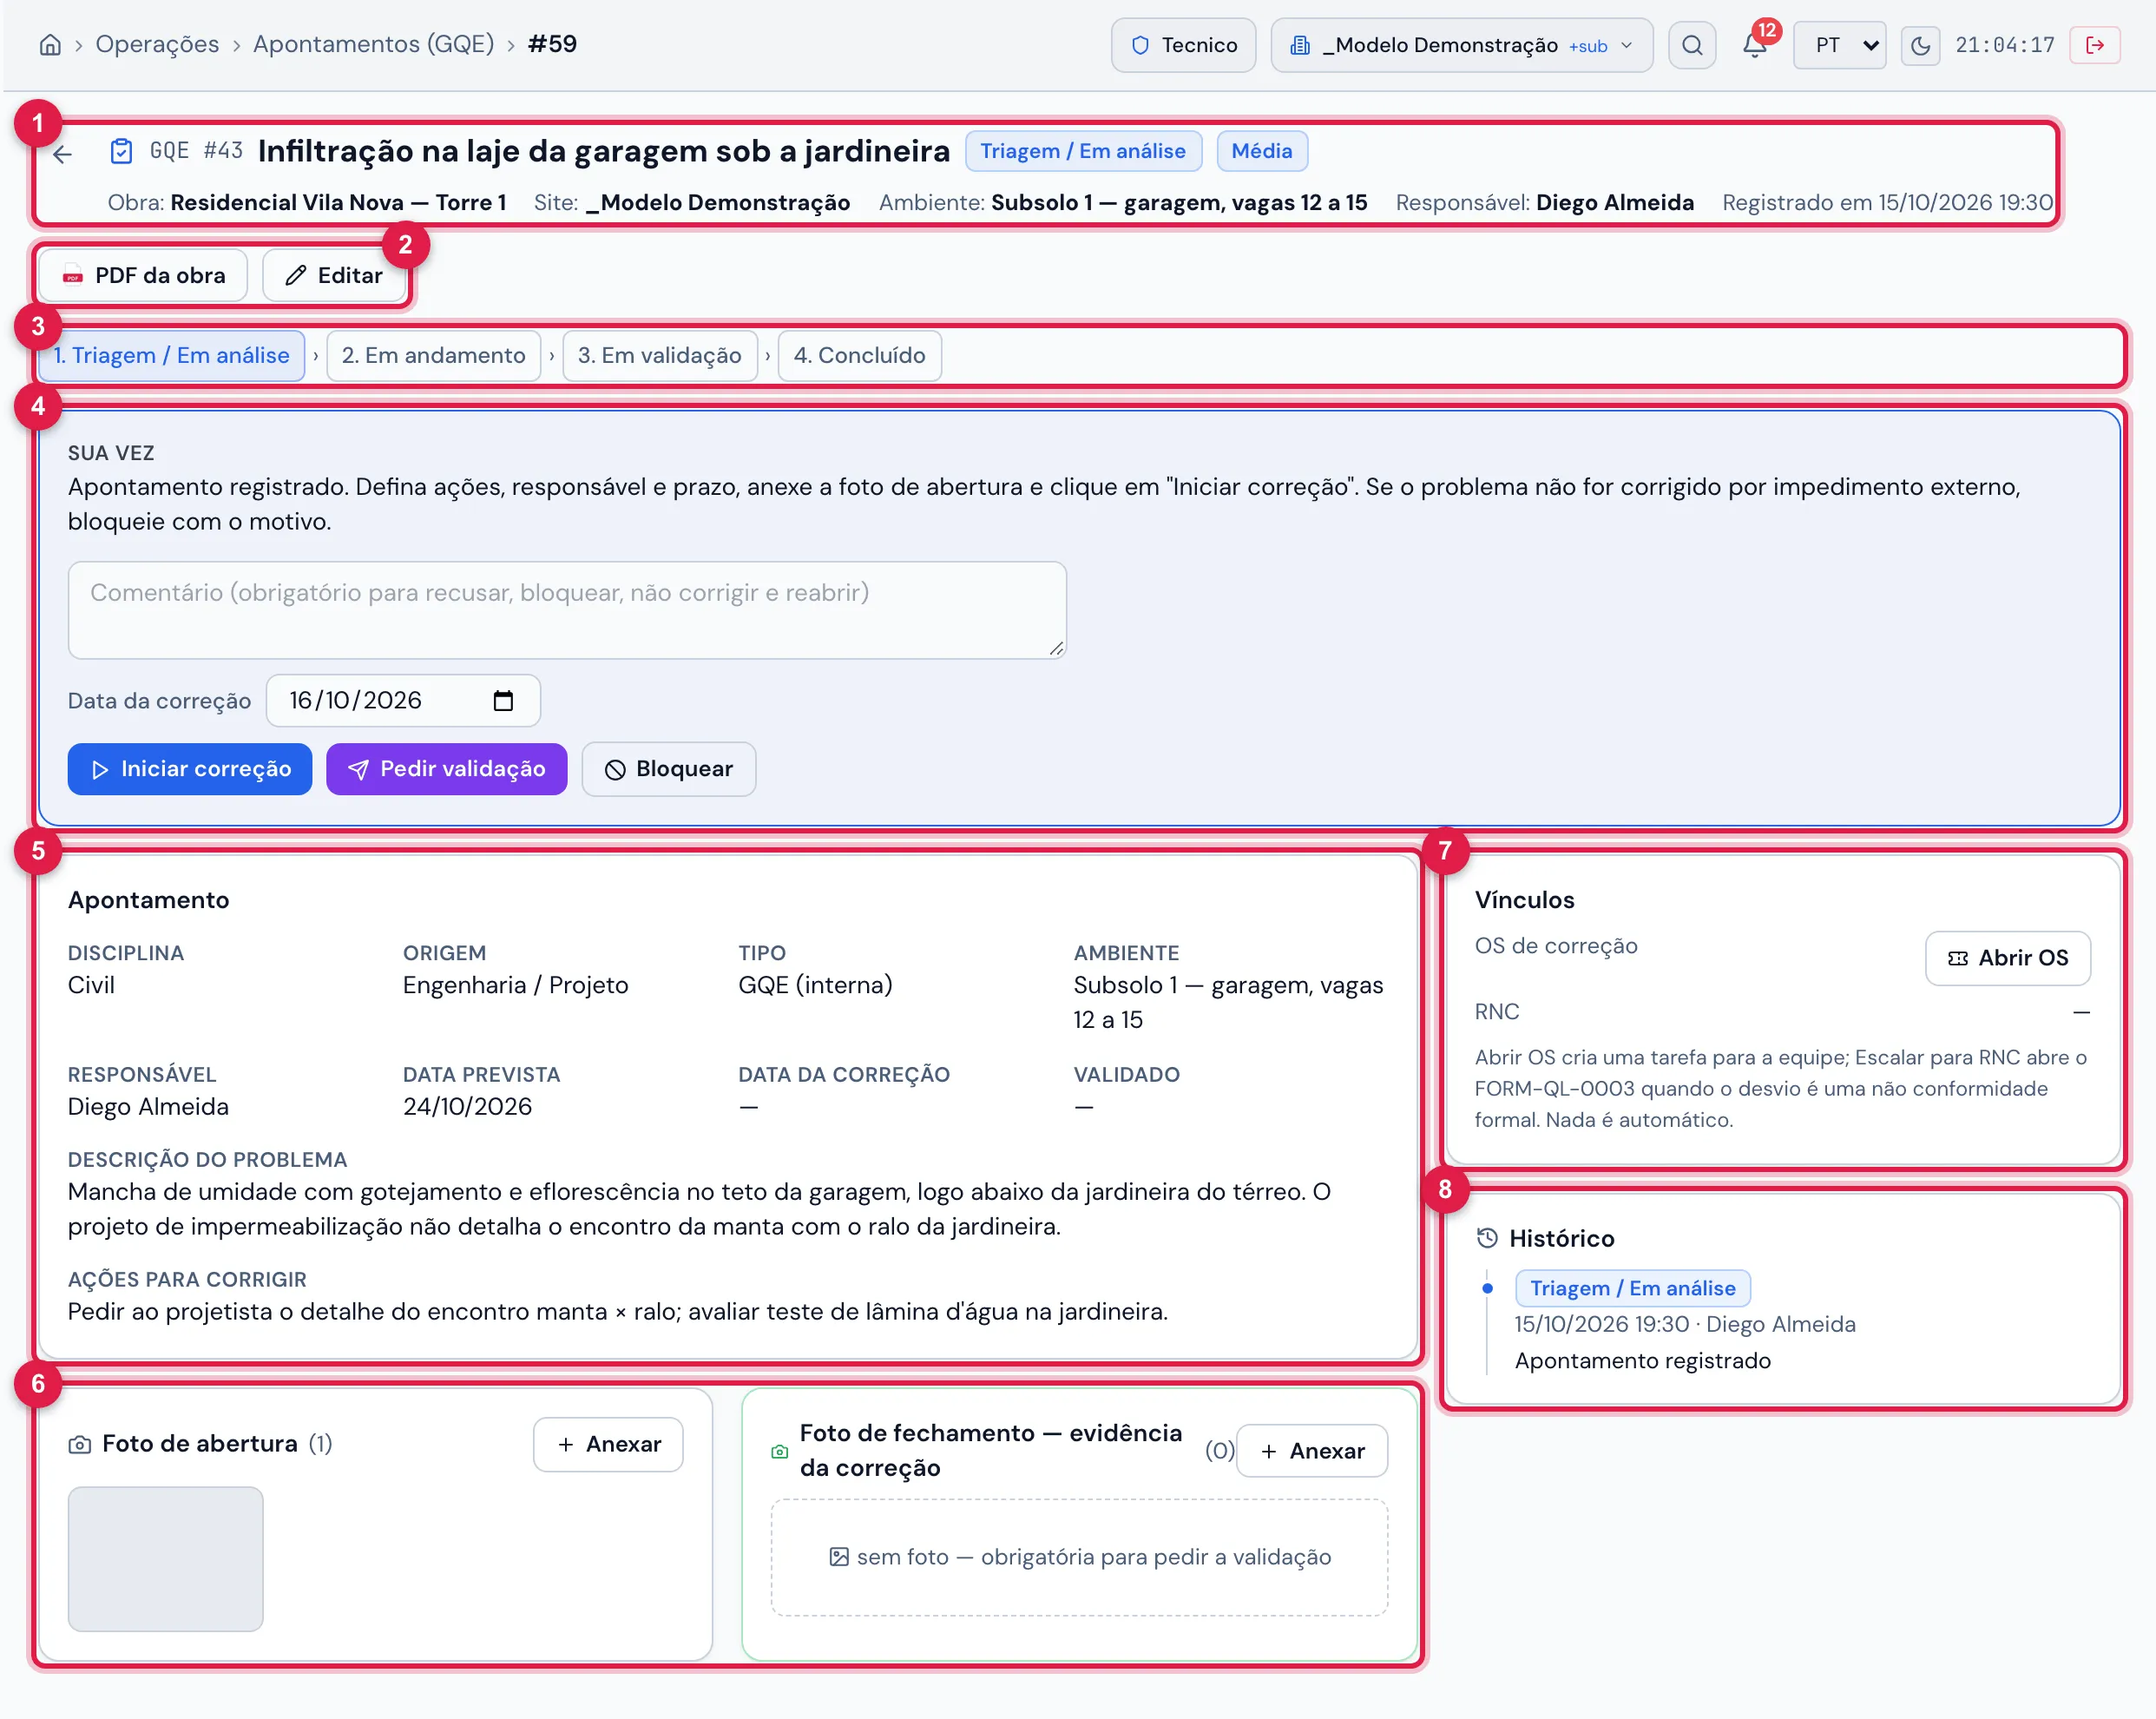2156x1719 pixels.
Task: Click the Bloquear button
Action: [x=669, y=769]
